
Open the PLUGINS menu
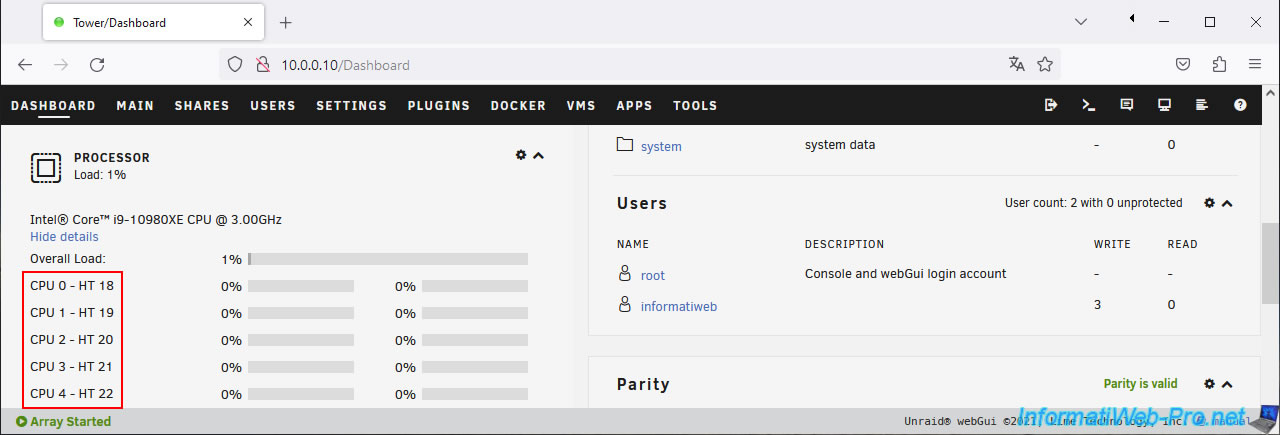coord(439,105)
